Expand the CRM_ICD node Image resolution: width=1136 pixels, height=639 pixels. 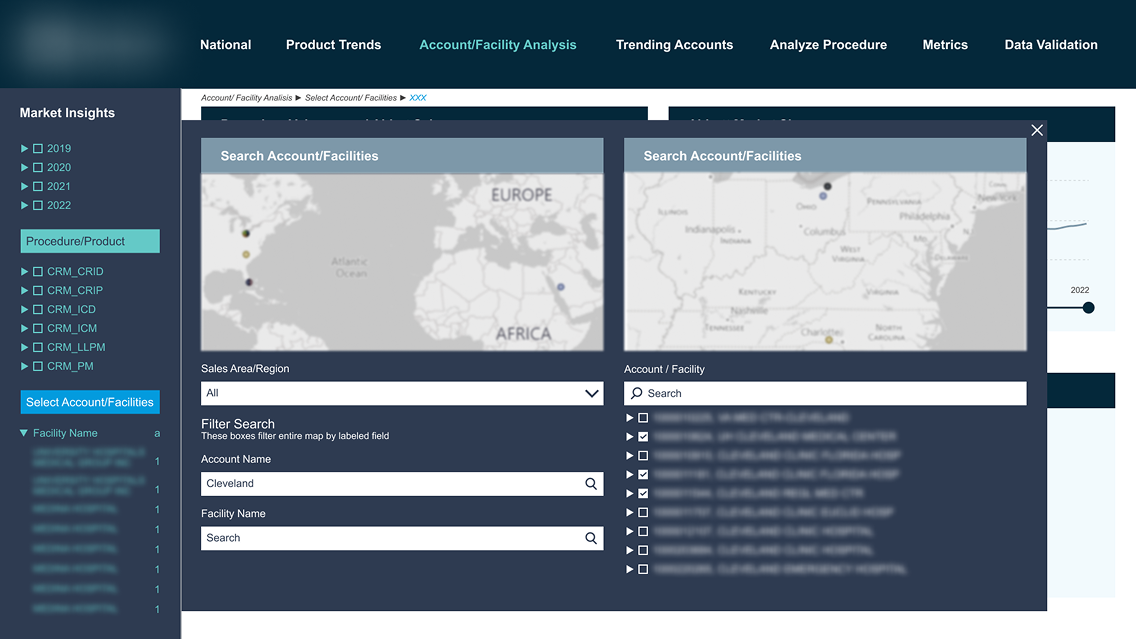point(24,309)
